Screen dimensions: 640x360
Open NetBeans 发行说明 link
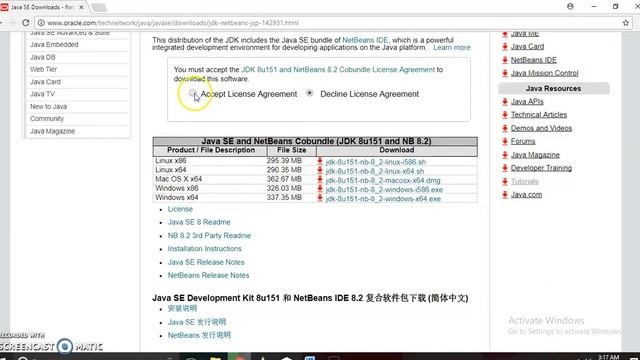point(199,335)
